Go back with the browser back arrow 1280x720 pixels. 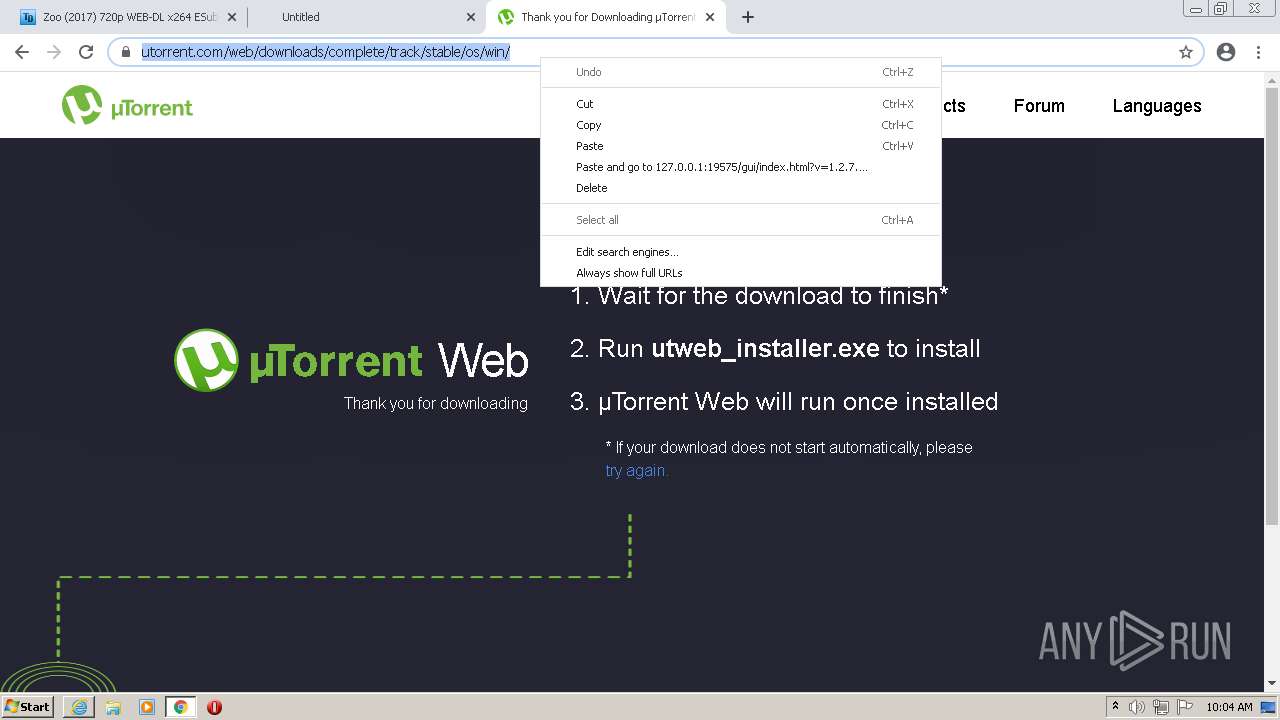[x=22, y=52]
